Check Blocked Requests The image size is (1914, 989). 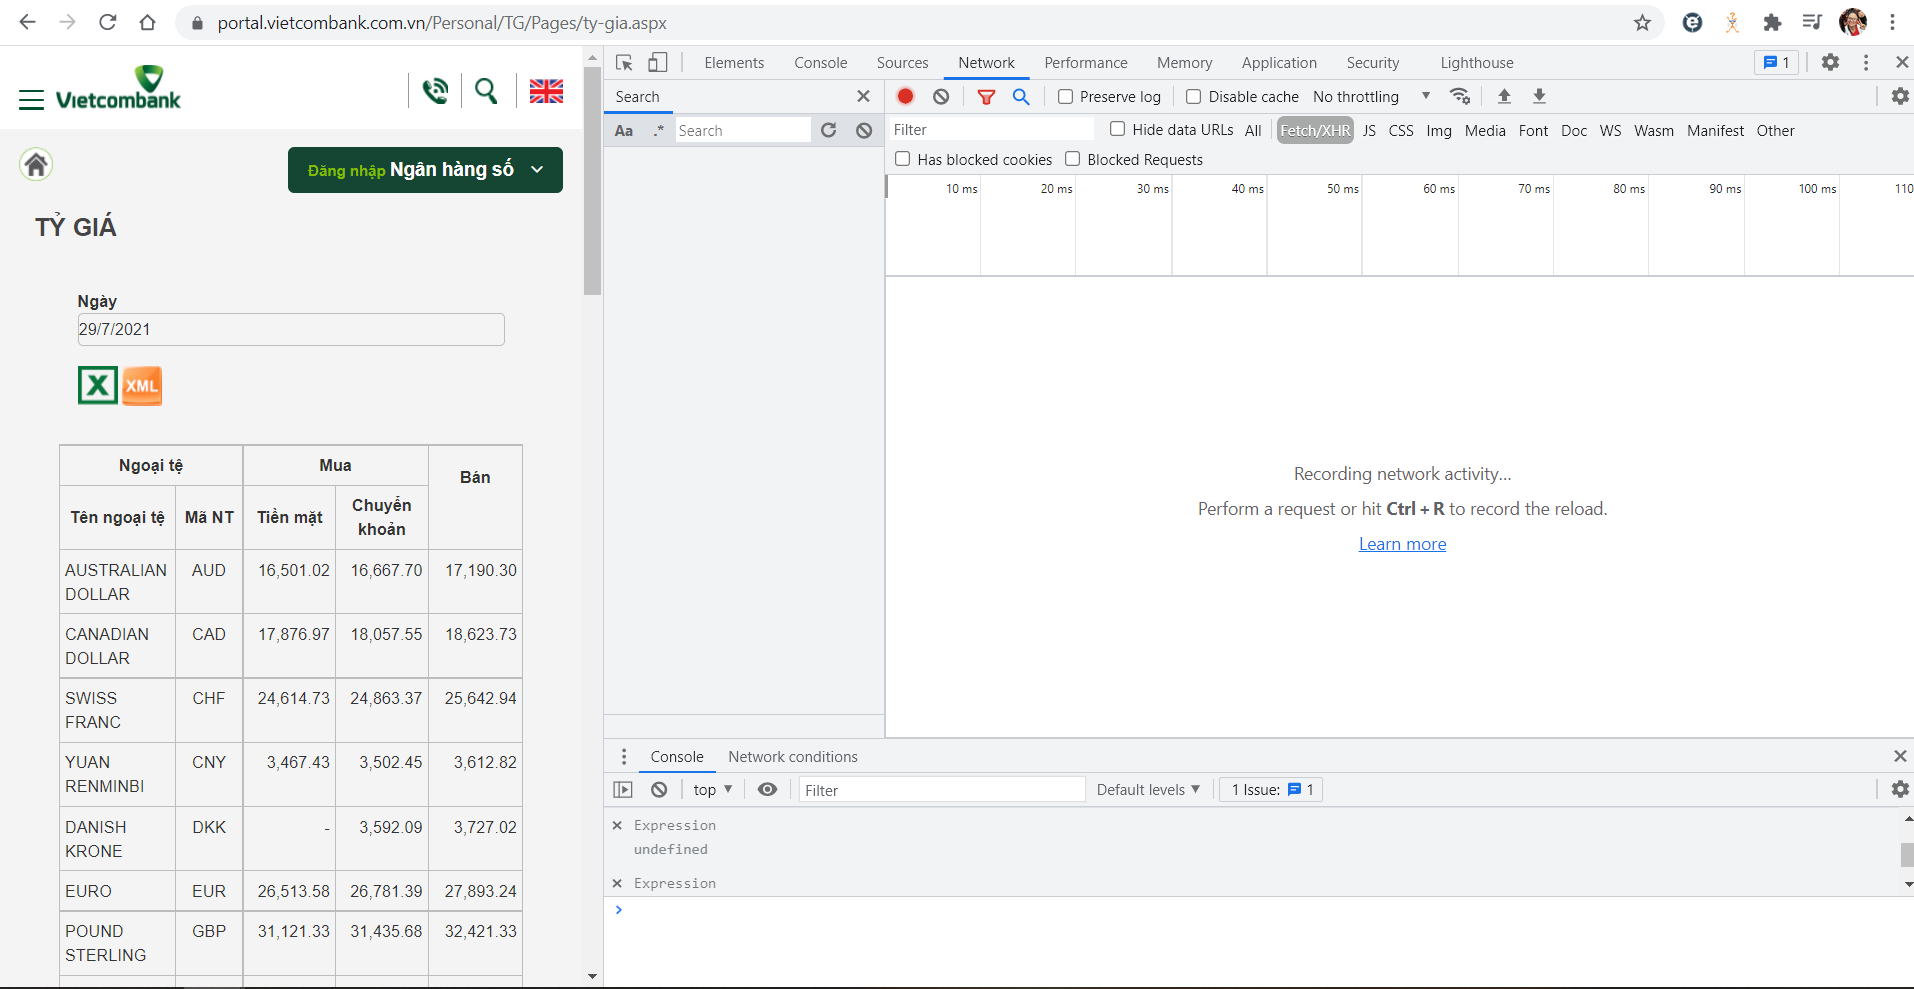click(1073, 159)
